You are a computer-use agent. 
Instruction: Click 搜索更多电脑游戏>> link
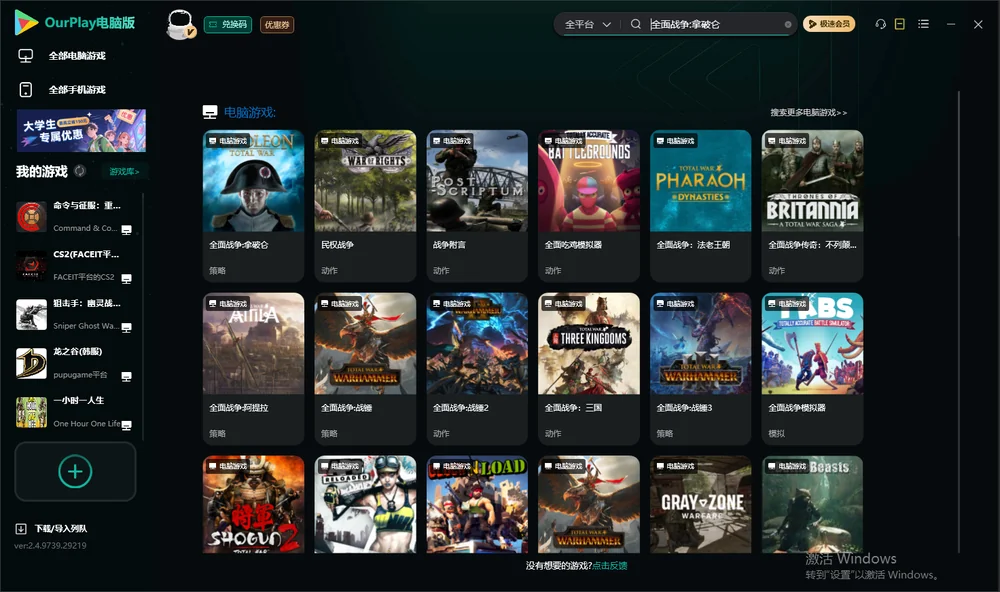809,113
